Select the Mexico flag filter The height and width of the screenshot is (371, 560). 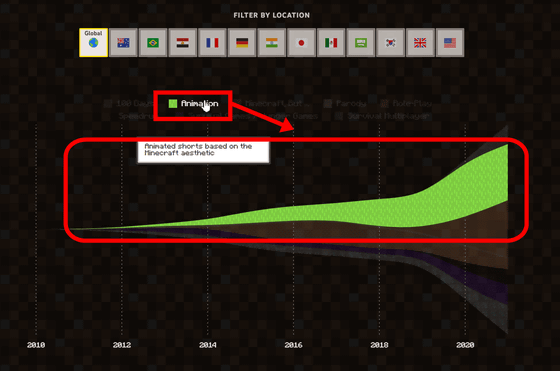(331, 42)
